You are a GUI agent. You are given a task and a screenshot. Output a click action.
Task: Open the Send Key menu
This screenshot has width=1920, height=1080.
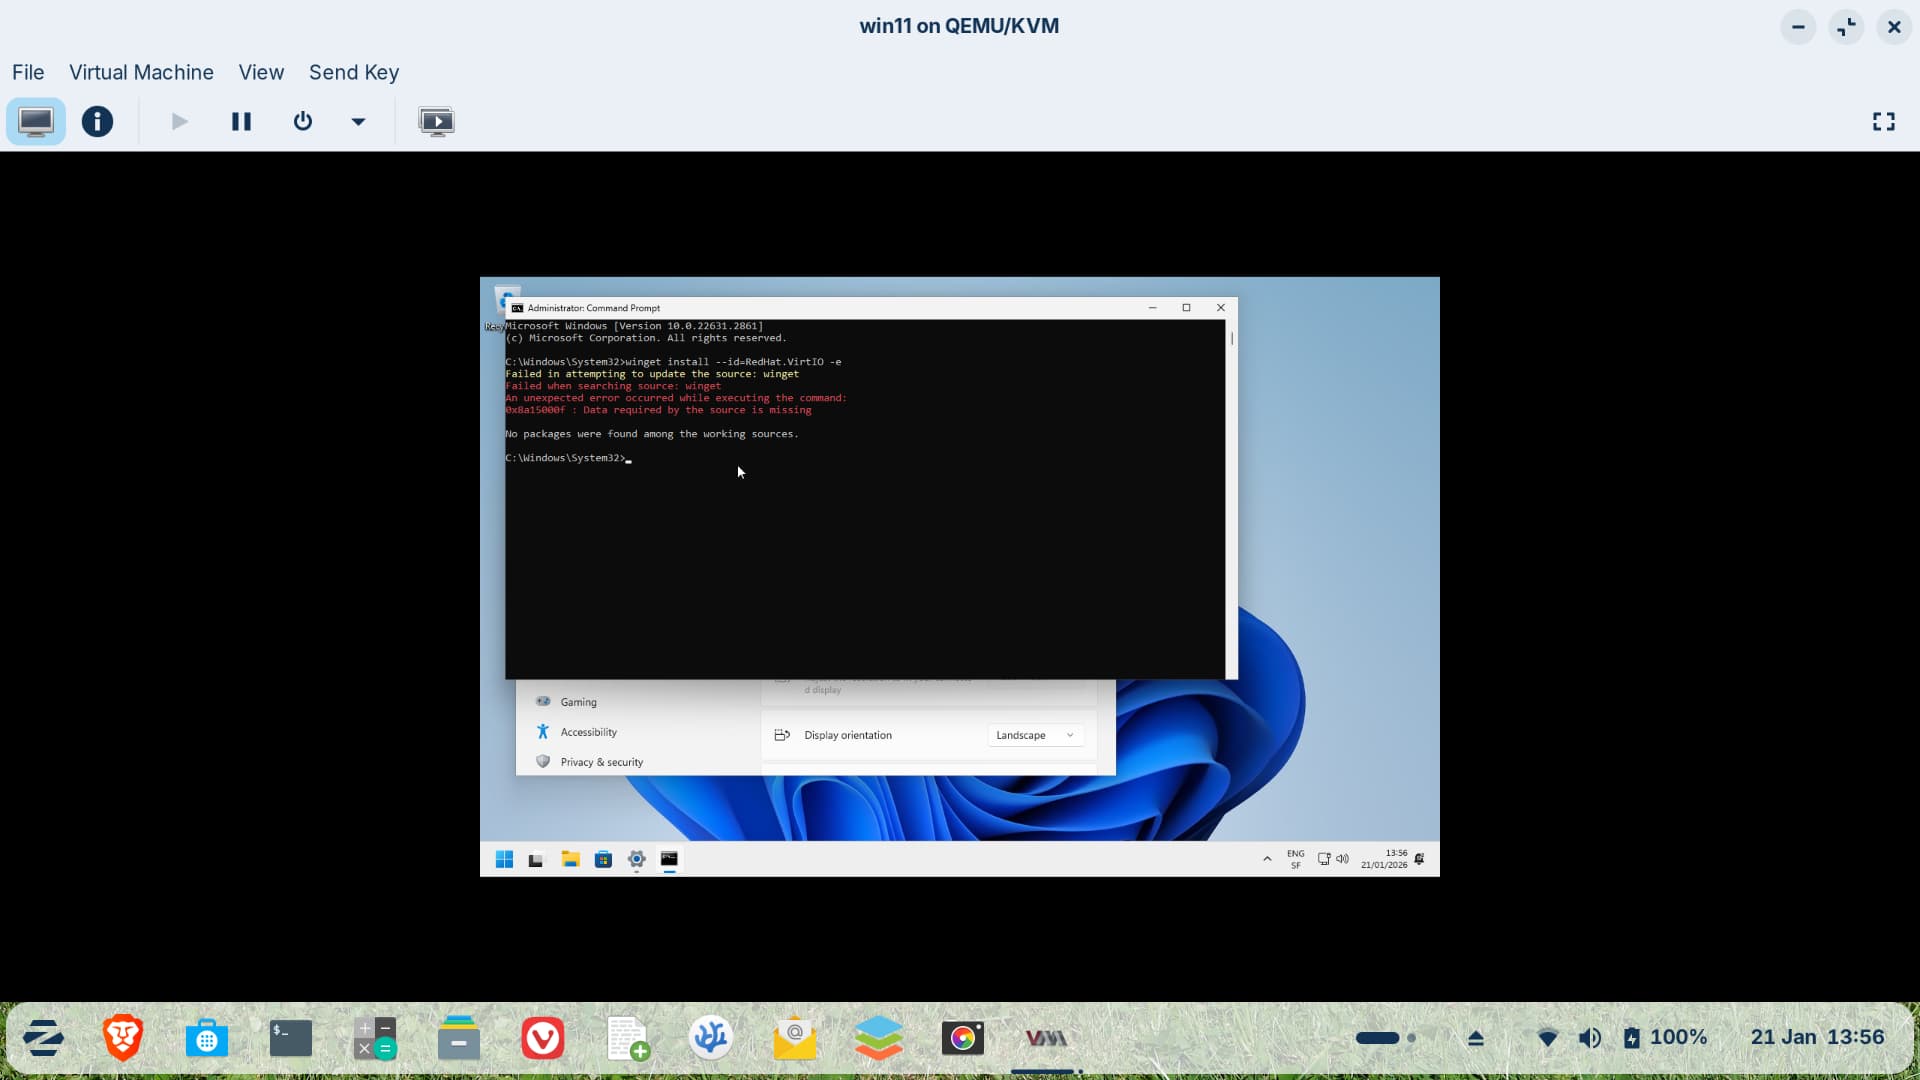pos(354,72)
